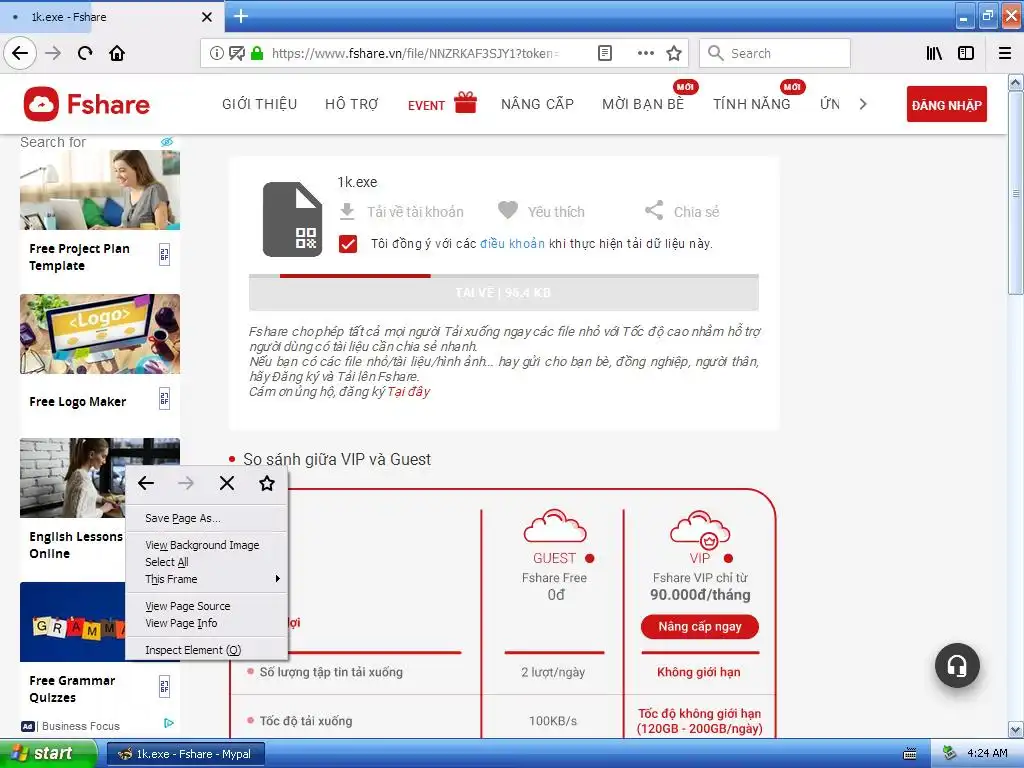Open page actions three-dot menu
Screen dimensions: 1024x768
645,53
